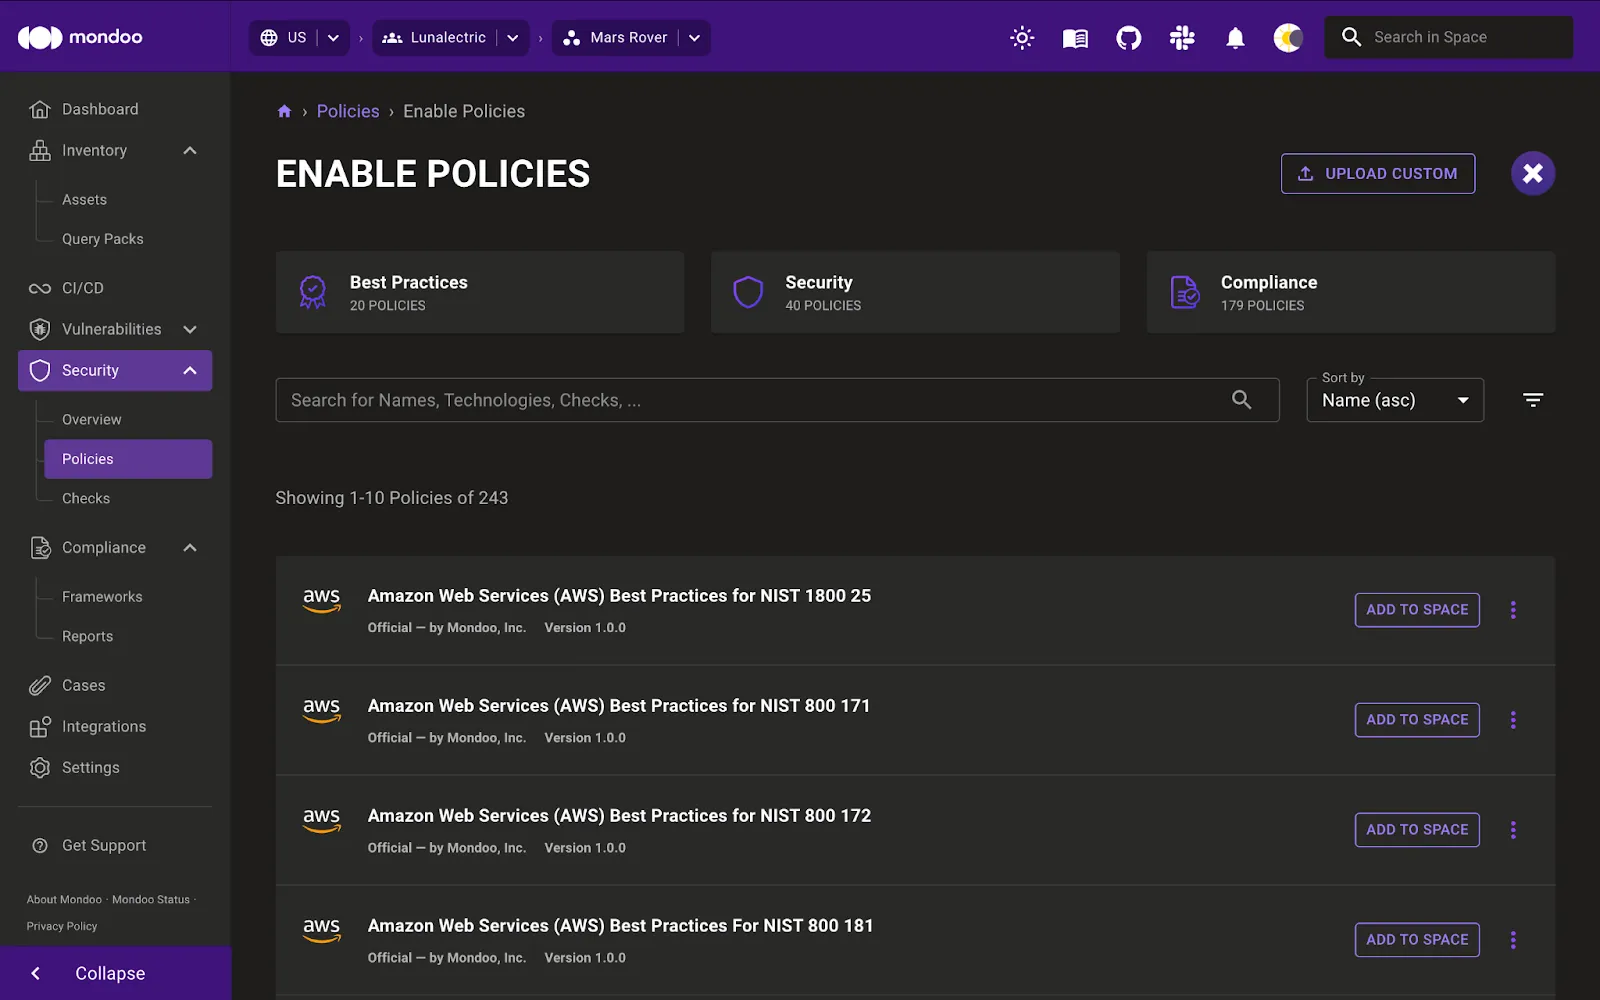The image size is (1600, 1000).
Task: Open user avatar moon icon
Action: point(1288,38)
